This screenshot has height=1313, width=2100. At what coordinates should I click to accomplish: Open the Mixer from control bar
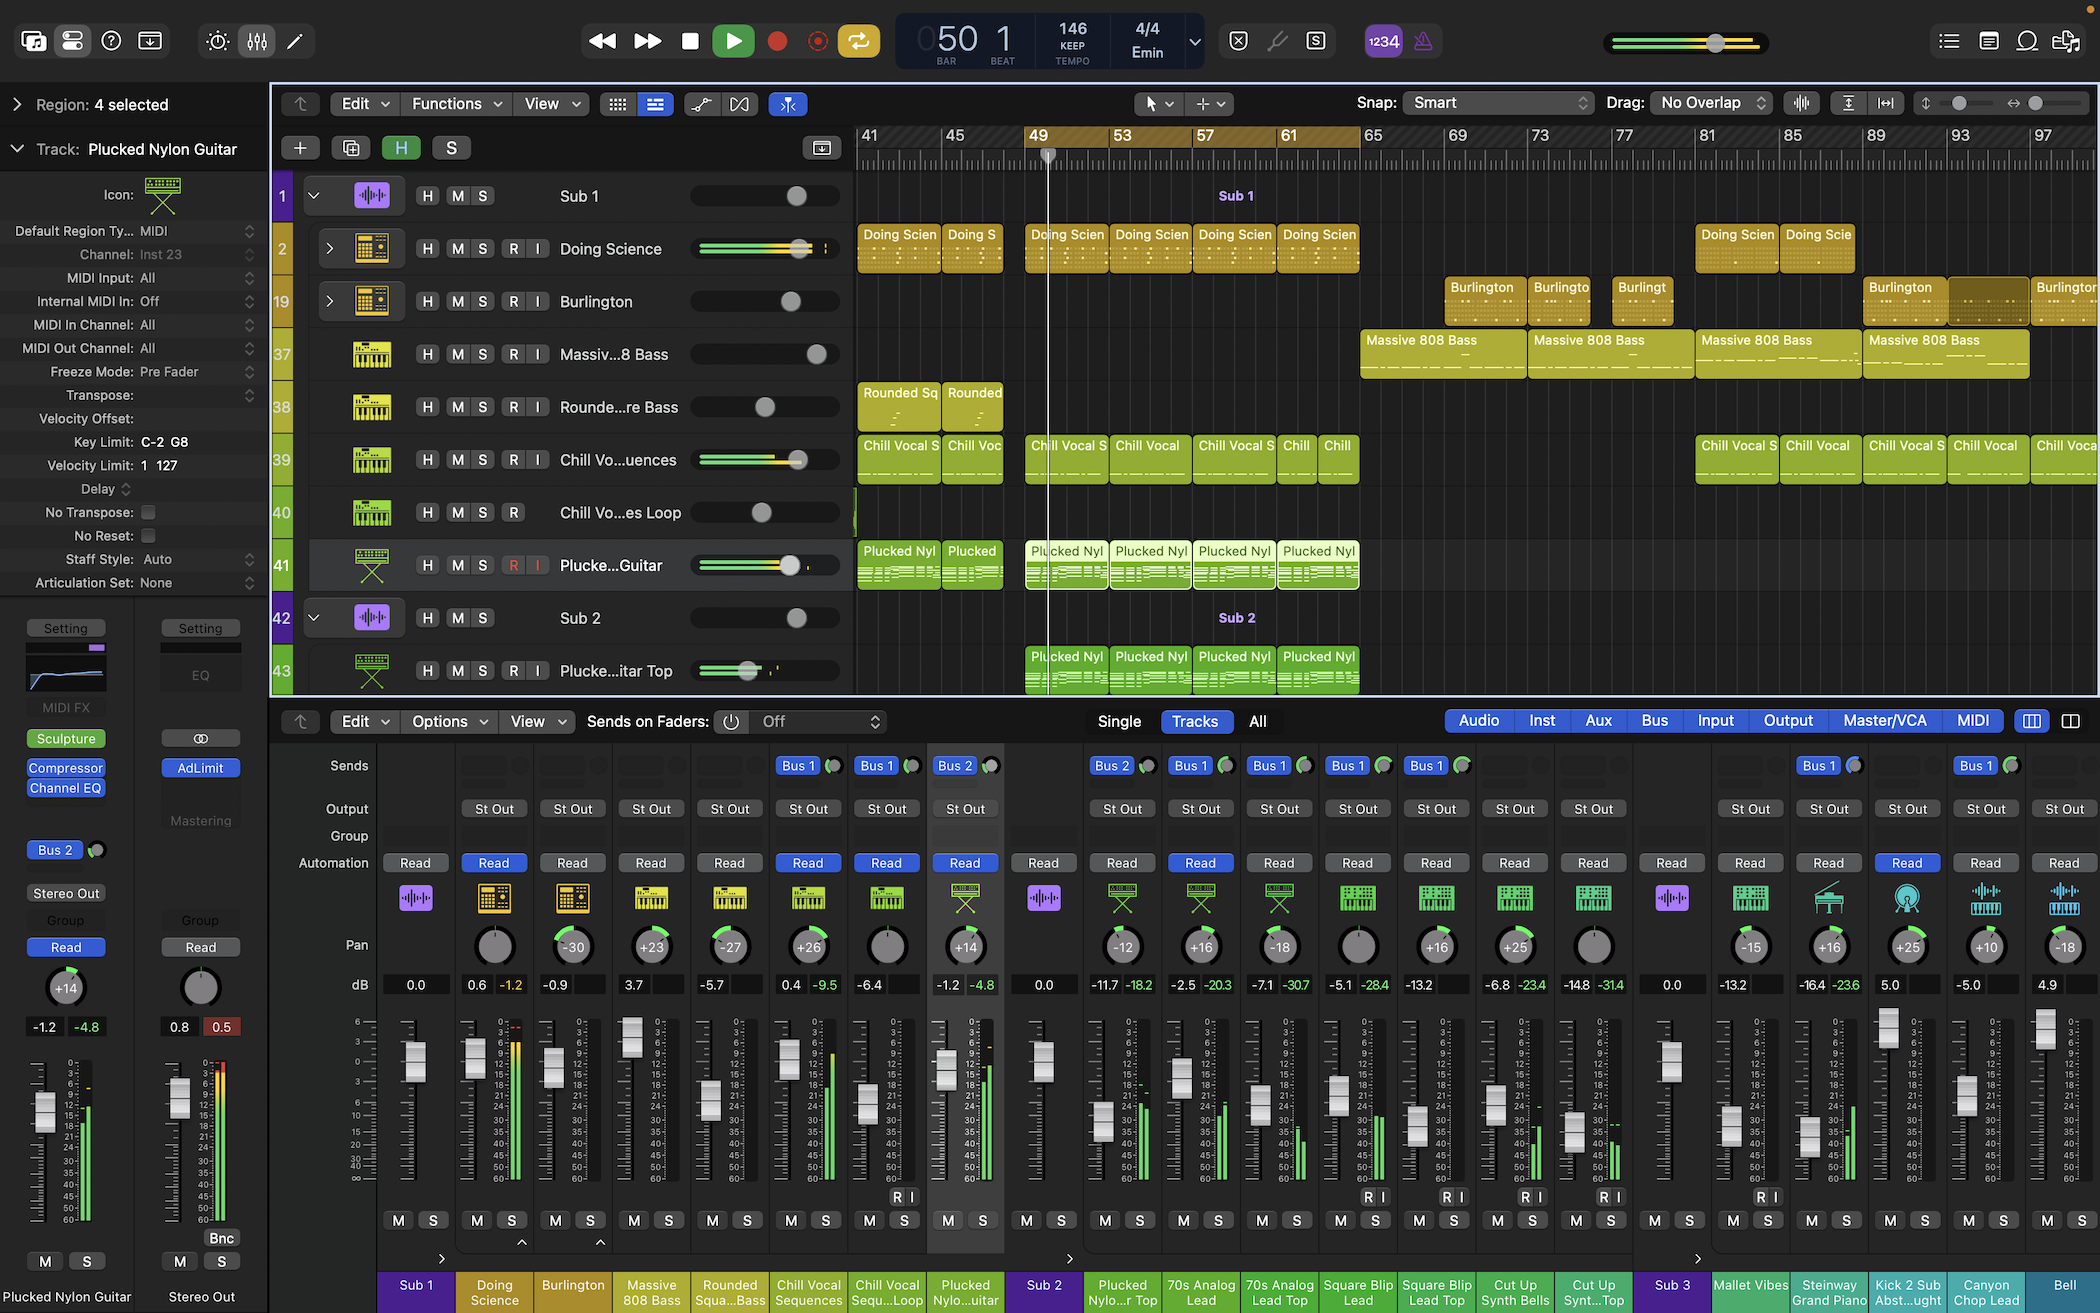pyautogui.click(x=257, y=41)
